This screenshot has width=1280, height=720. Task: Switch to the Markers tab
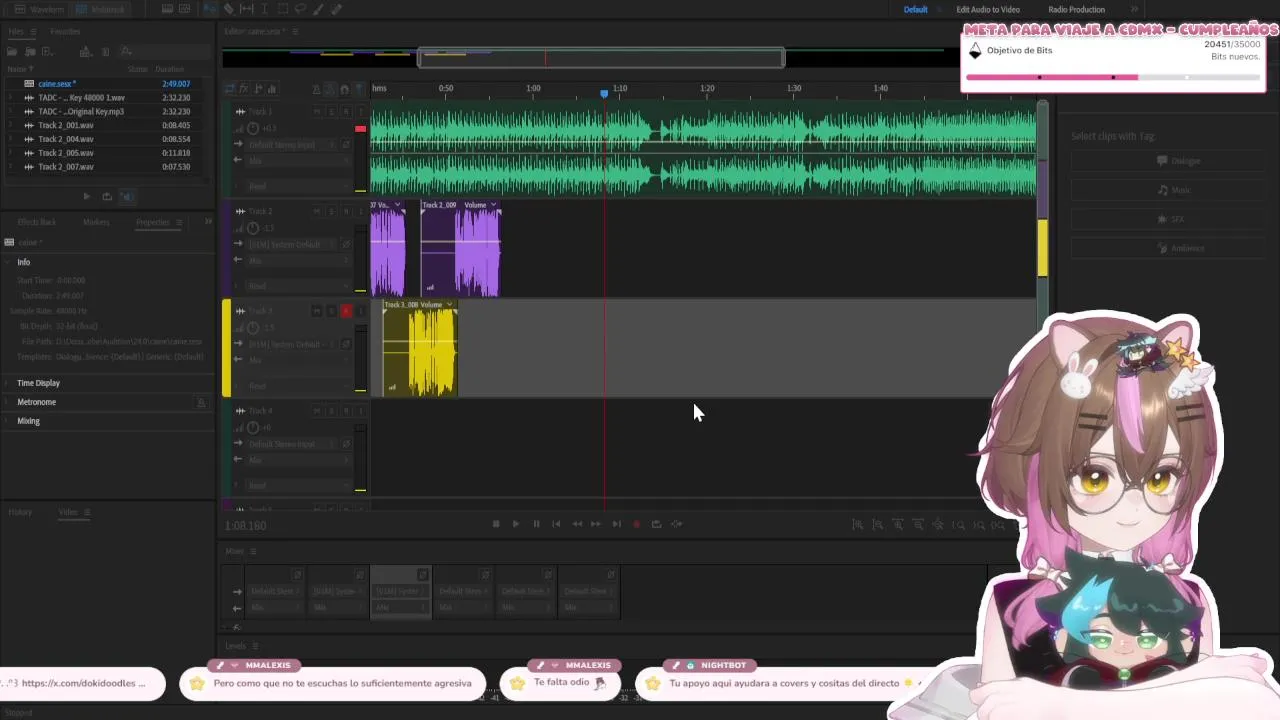tap(96, 222)
